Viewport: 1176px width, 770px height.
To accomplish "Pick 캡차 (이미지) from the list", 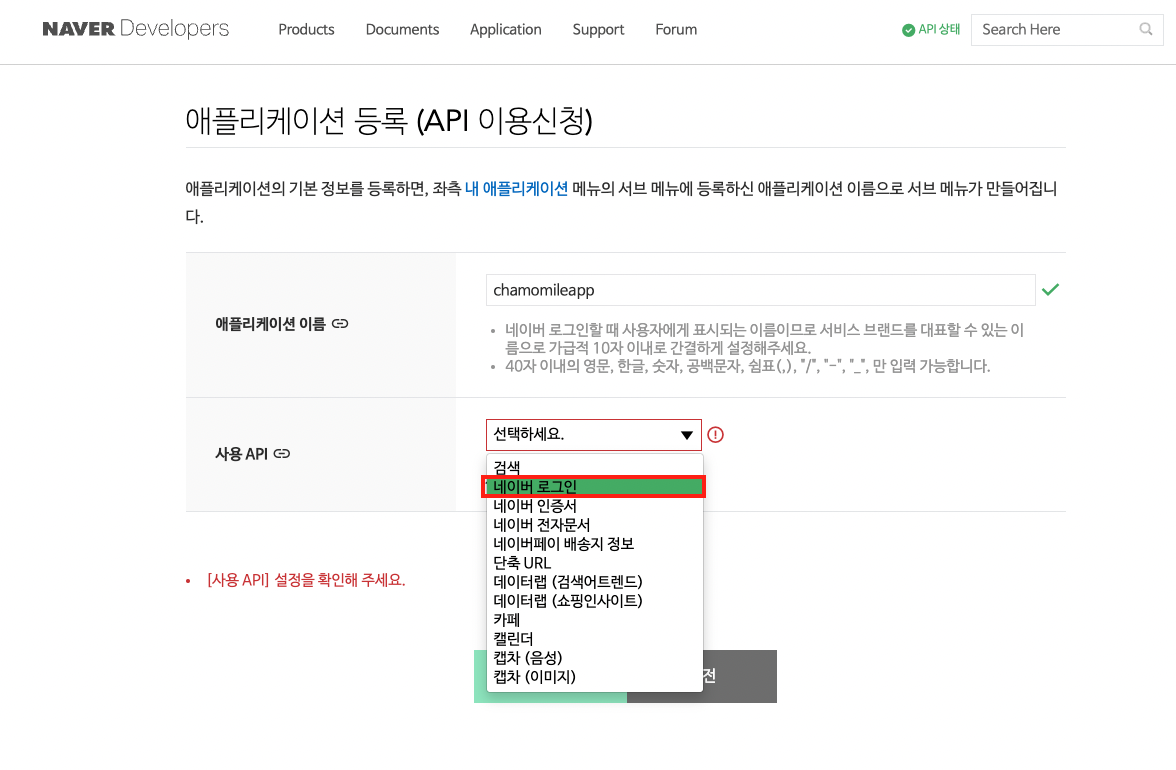I will click(x=534, y=677).
